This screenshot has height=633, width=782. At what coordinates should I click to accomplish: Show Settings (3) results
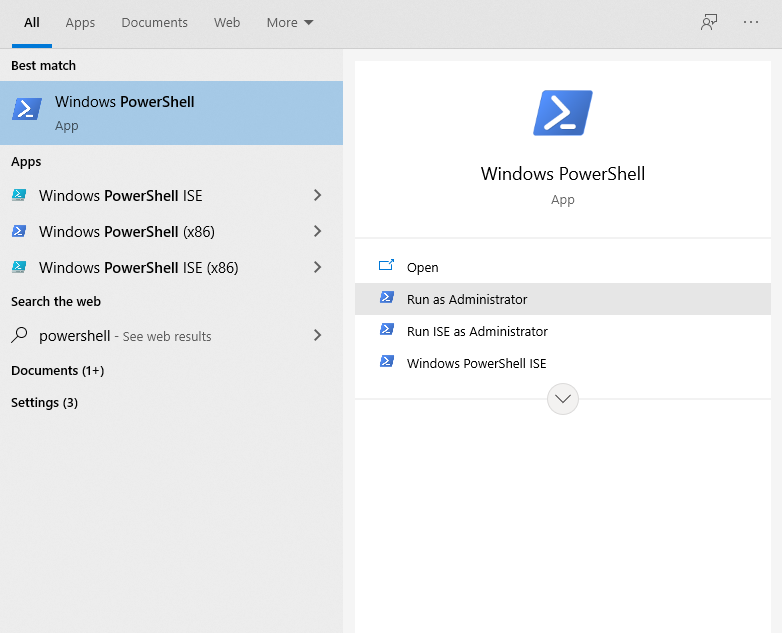coord(44,402)
